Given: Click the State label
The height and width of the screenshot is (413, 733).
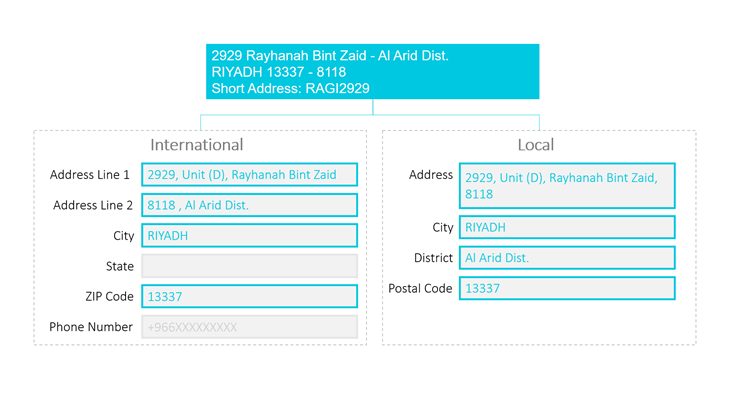Looking at the screenshot, I should (x=119, y=266).
